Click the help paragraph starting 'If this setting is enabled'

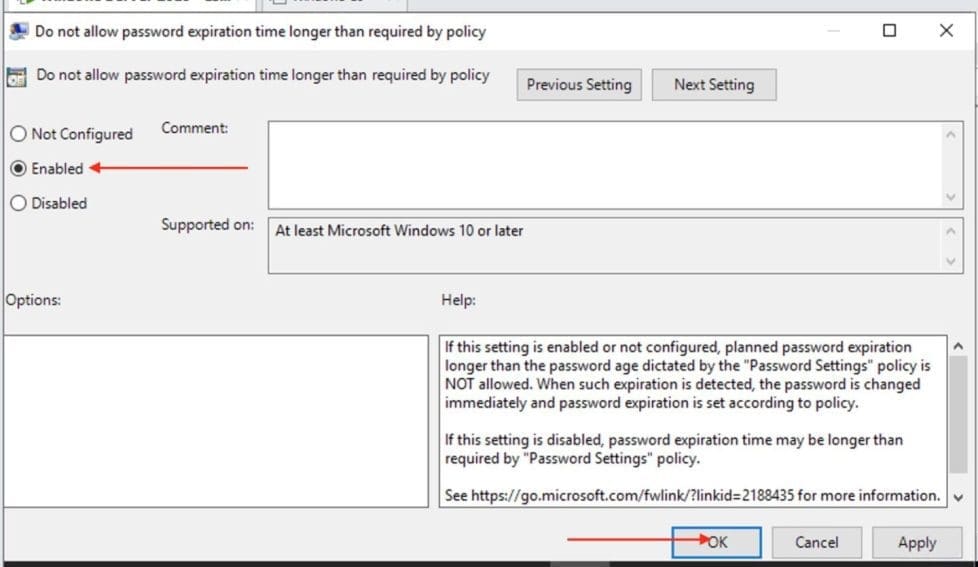[x=687, y=375]
